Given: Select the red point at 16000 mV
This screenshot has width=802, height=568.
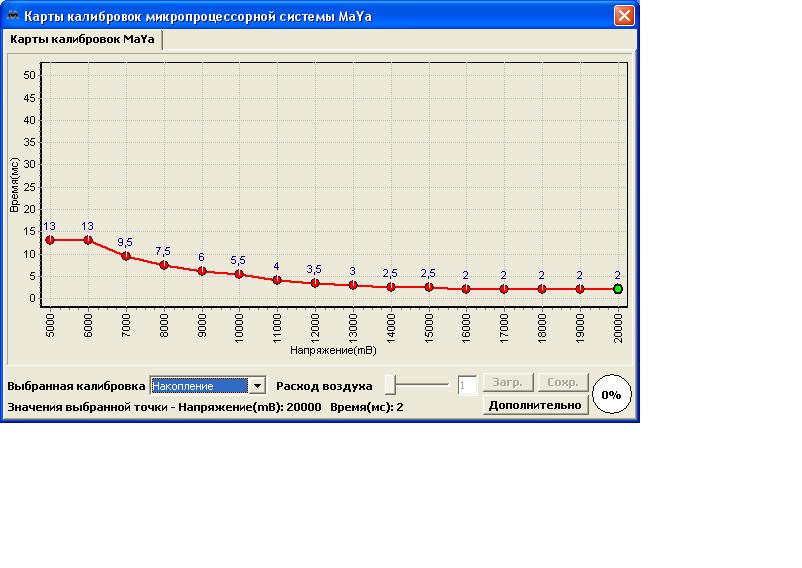Looking at the screenshot, I should click(x=466, y=289).
